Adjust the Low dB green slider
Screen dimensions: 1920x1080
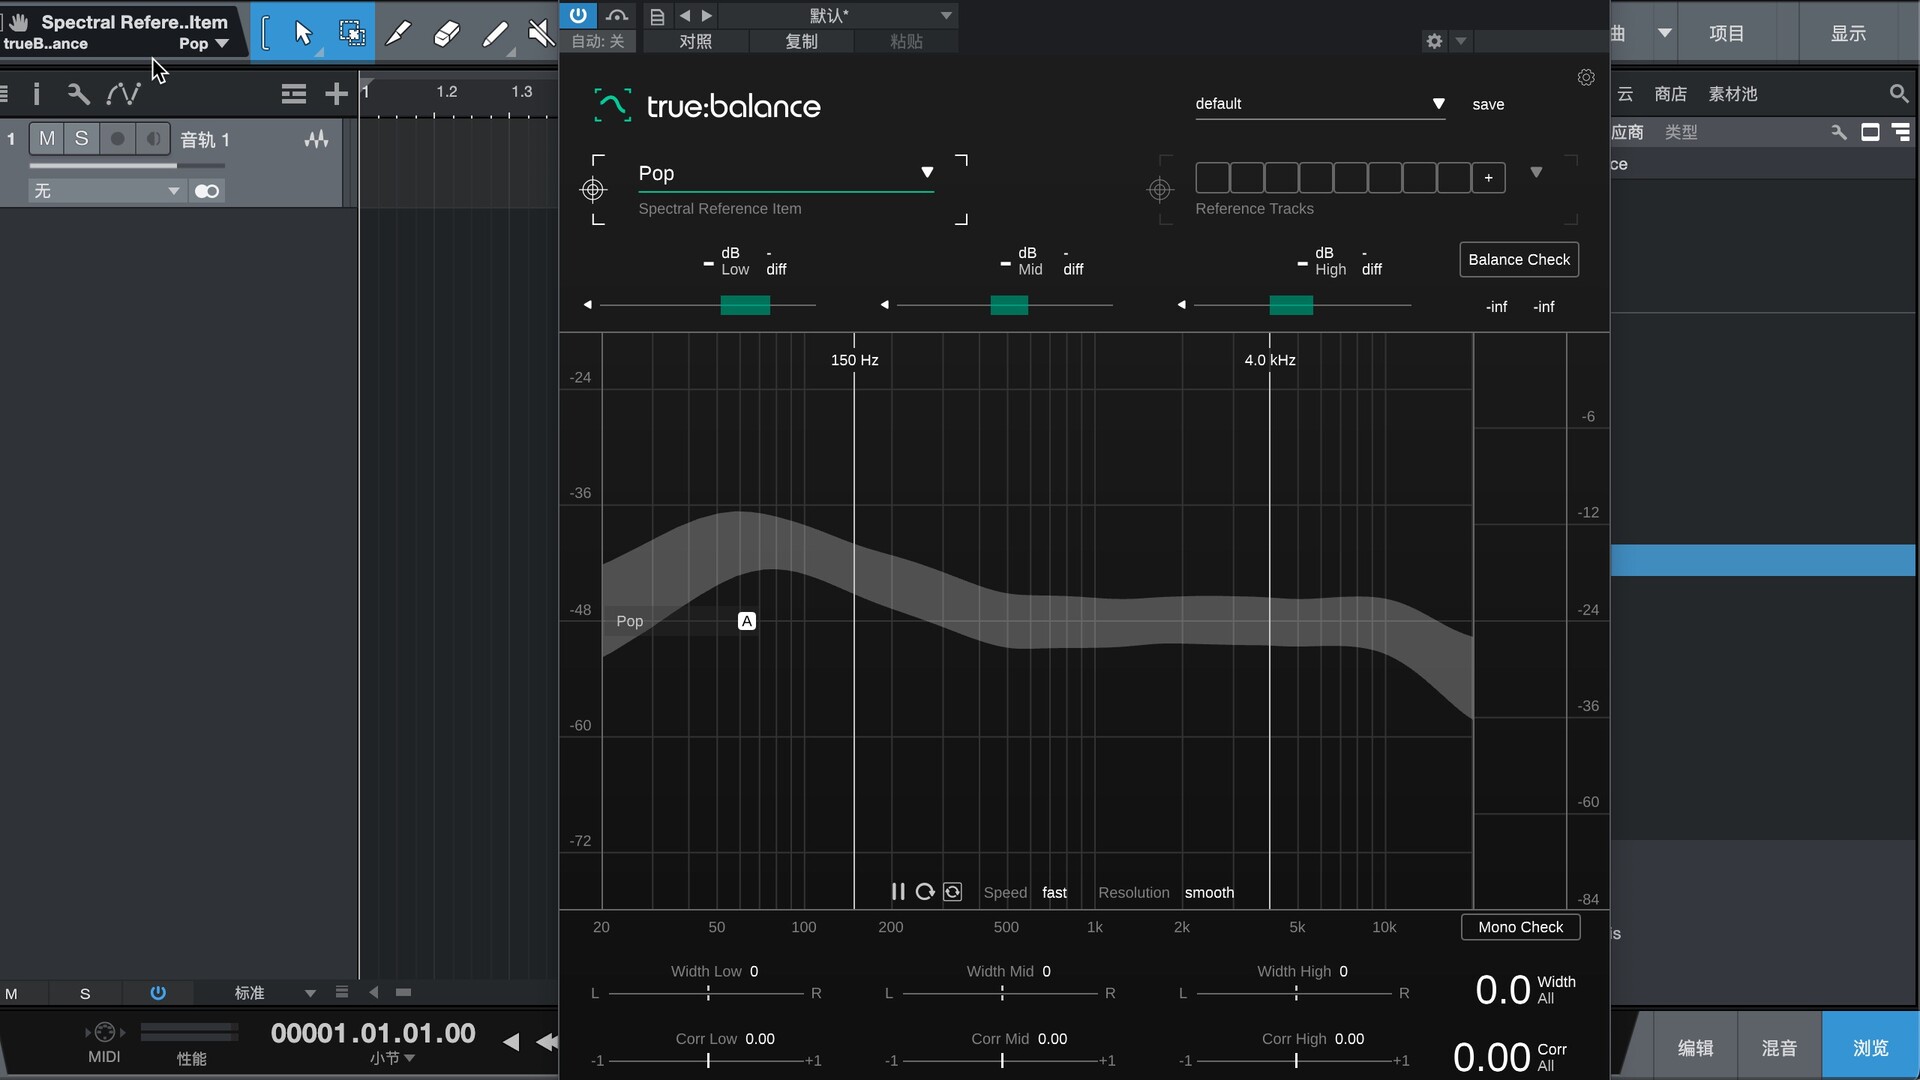pos(745,305)
